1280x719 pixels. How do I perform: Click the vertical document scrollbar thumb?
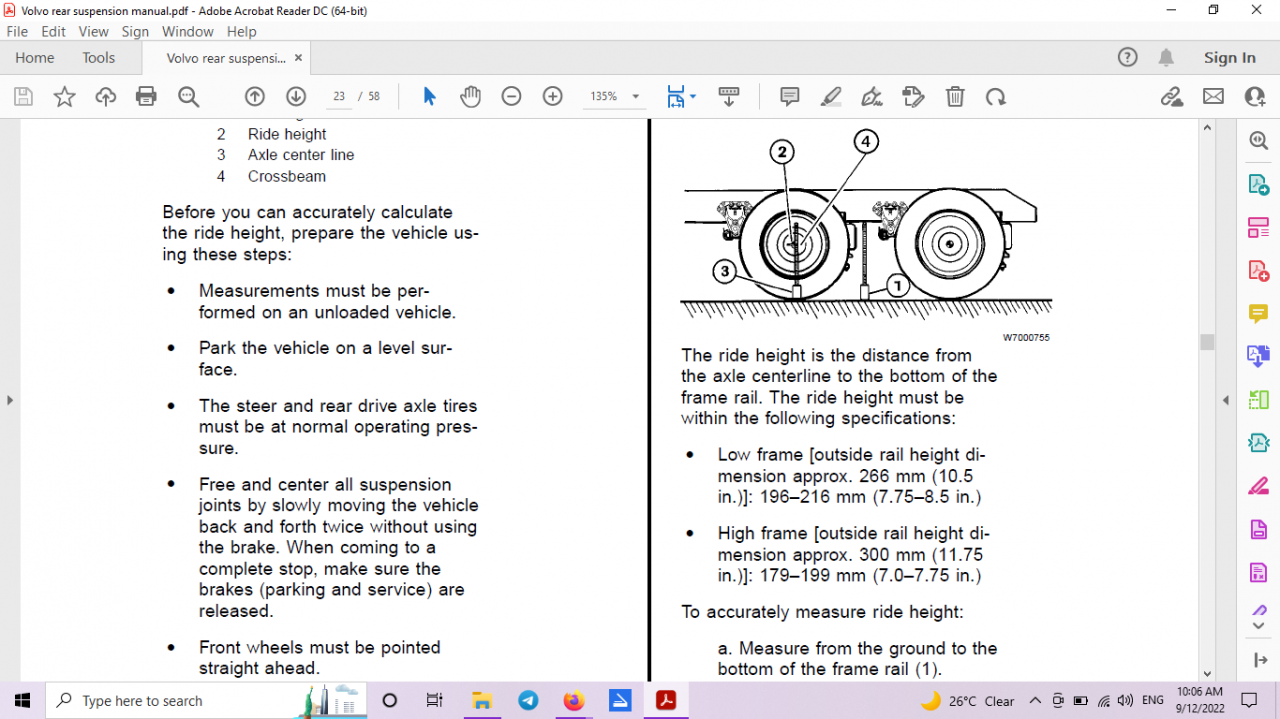[1207, 342]
